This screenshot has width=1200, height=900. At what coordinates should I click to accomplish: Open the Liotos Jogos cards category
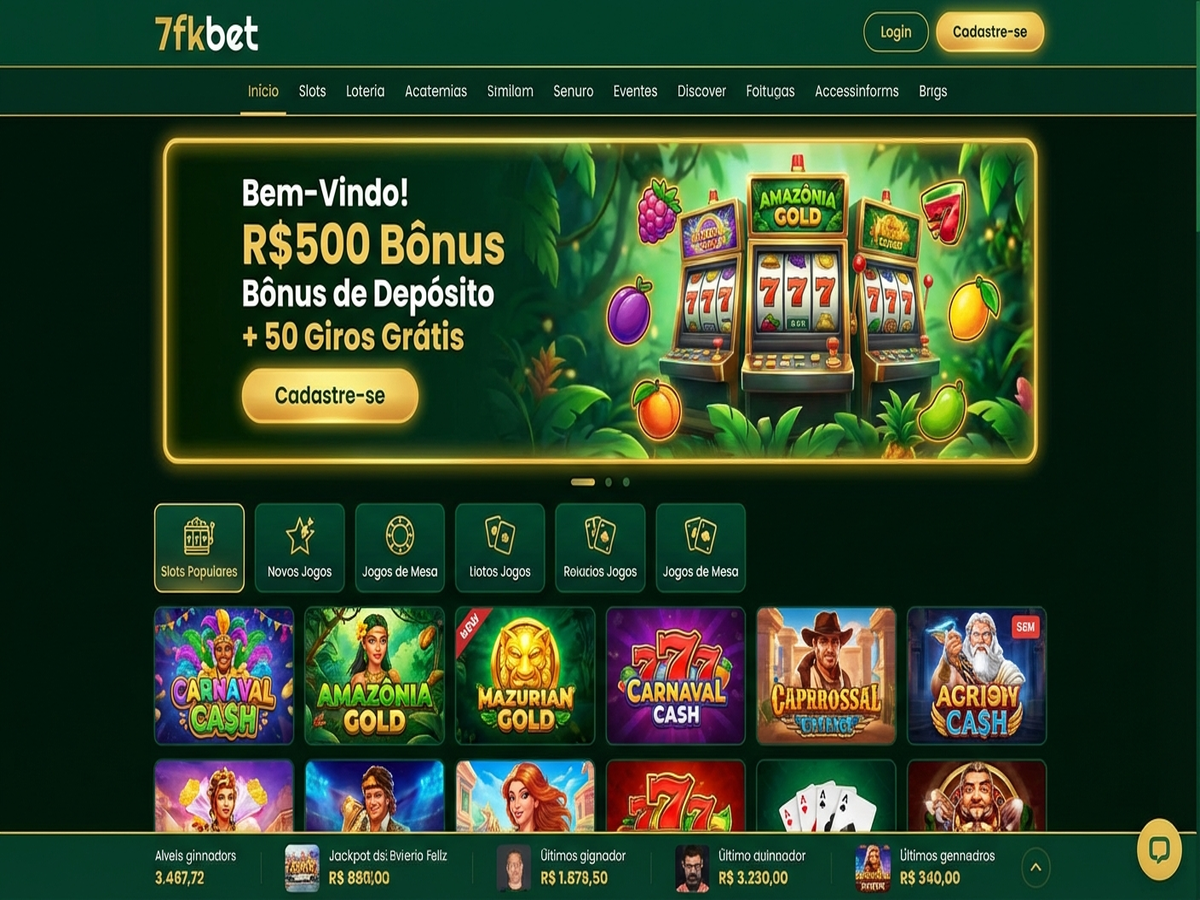point(500,548)
